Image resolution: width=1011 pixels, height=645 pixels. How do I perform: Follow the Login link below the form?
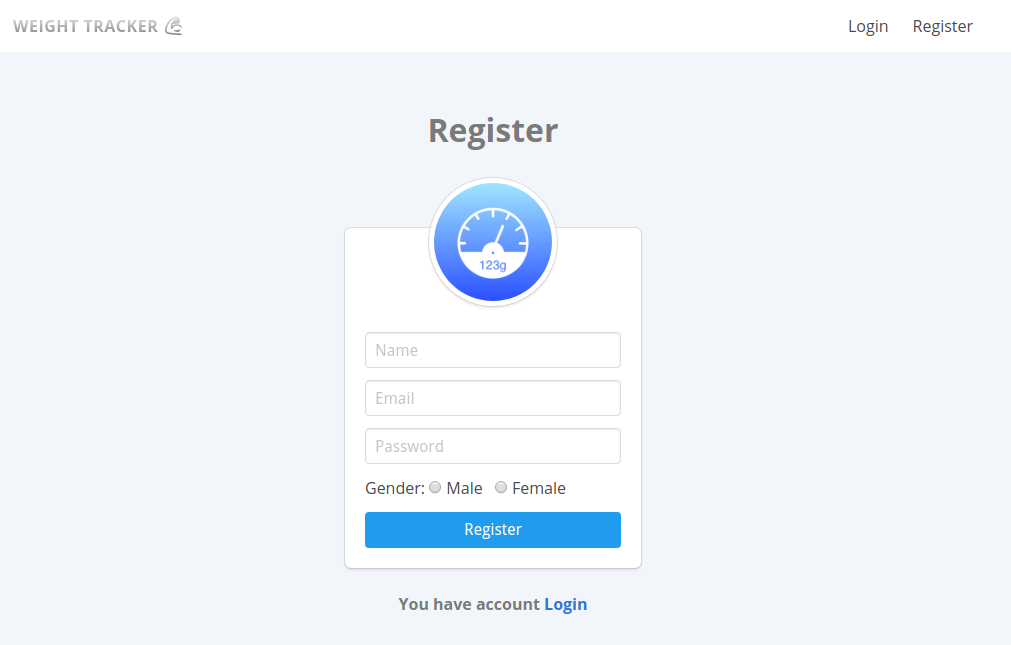click(565, 604)
